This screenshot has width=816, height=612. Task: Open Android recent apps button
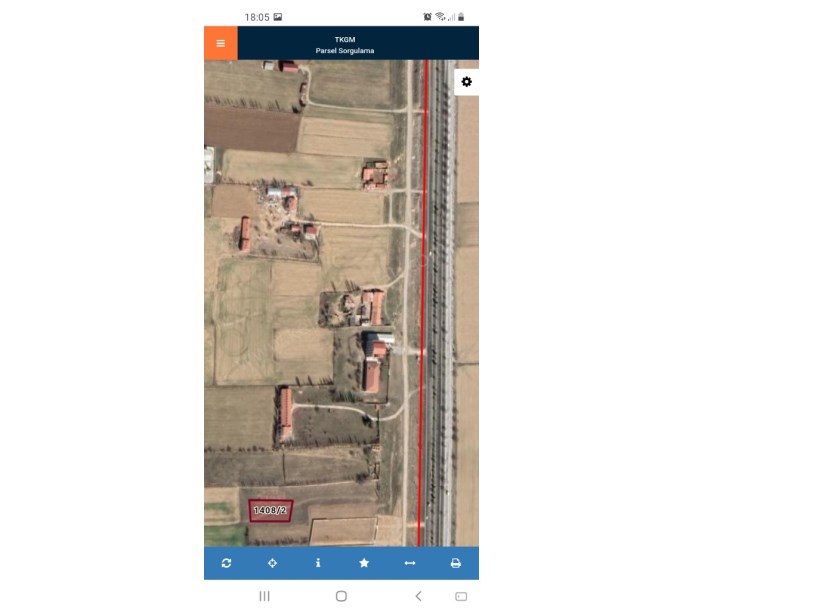tap(264, 596)
